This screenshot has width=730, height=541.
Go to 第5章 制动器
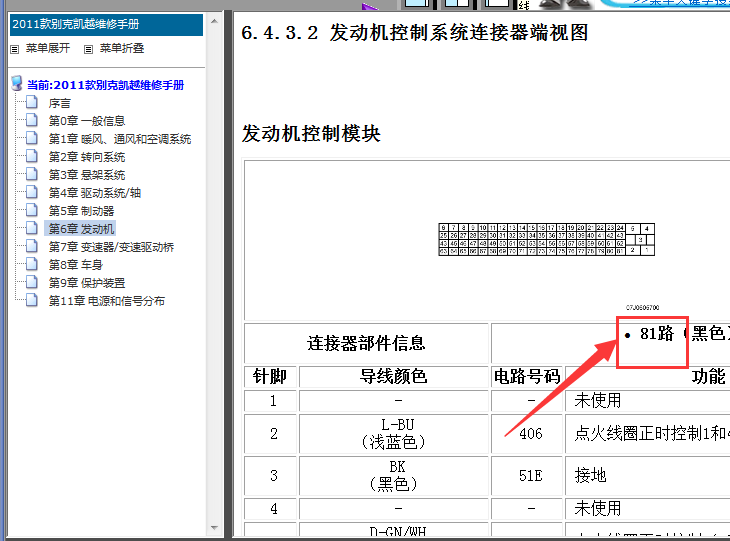tap(81, 211)
